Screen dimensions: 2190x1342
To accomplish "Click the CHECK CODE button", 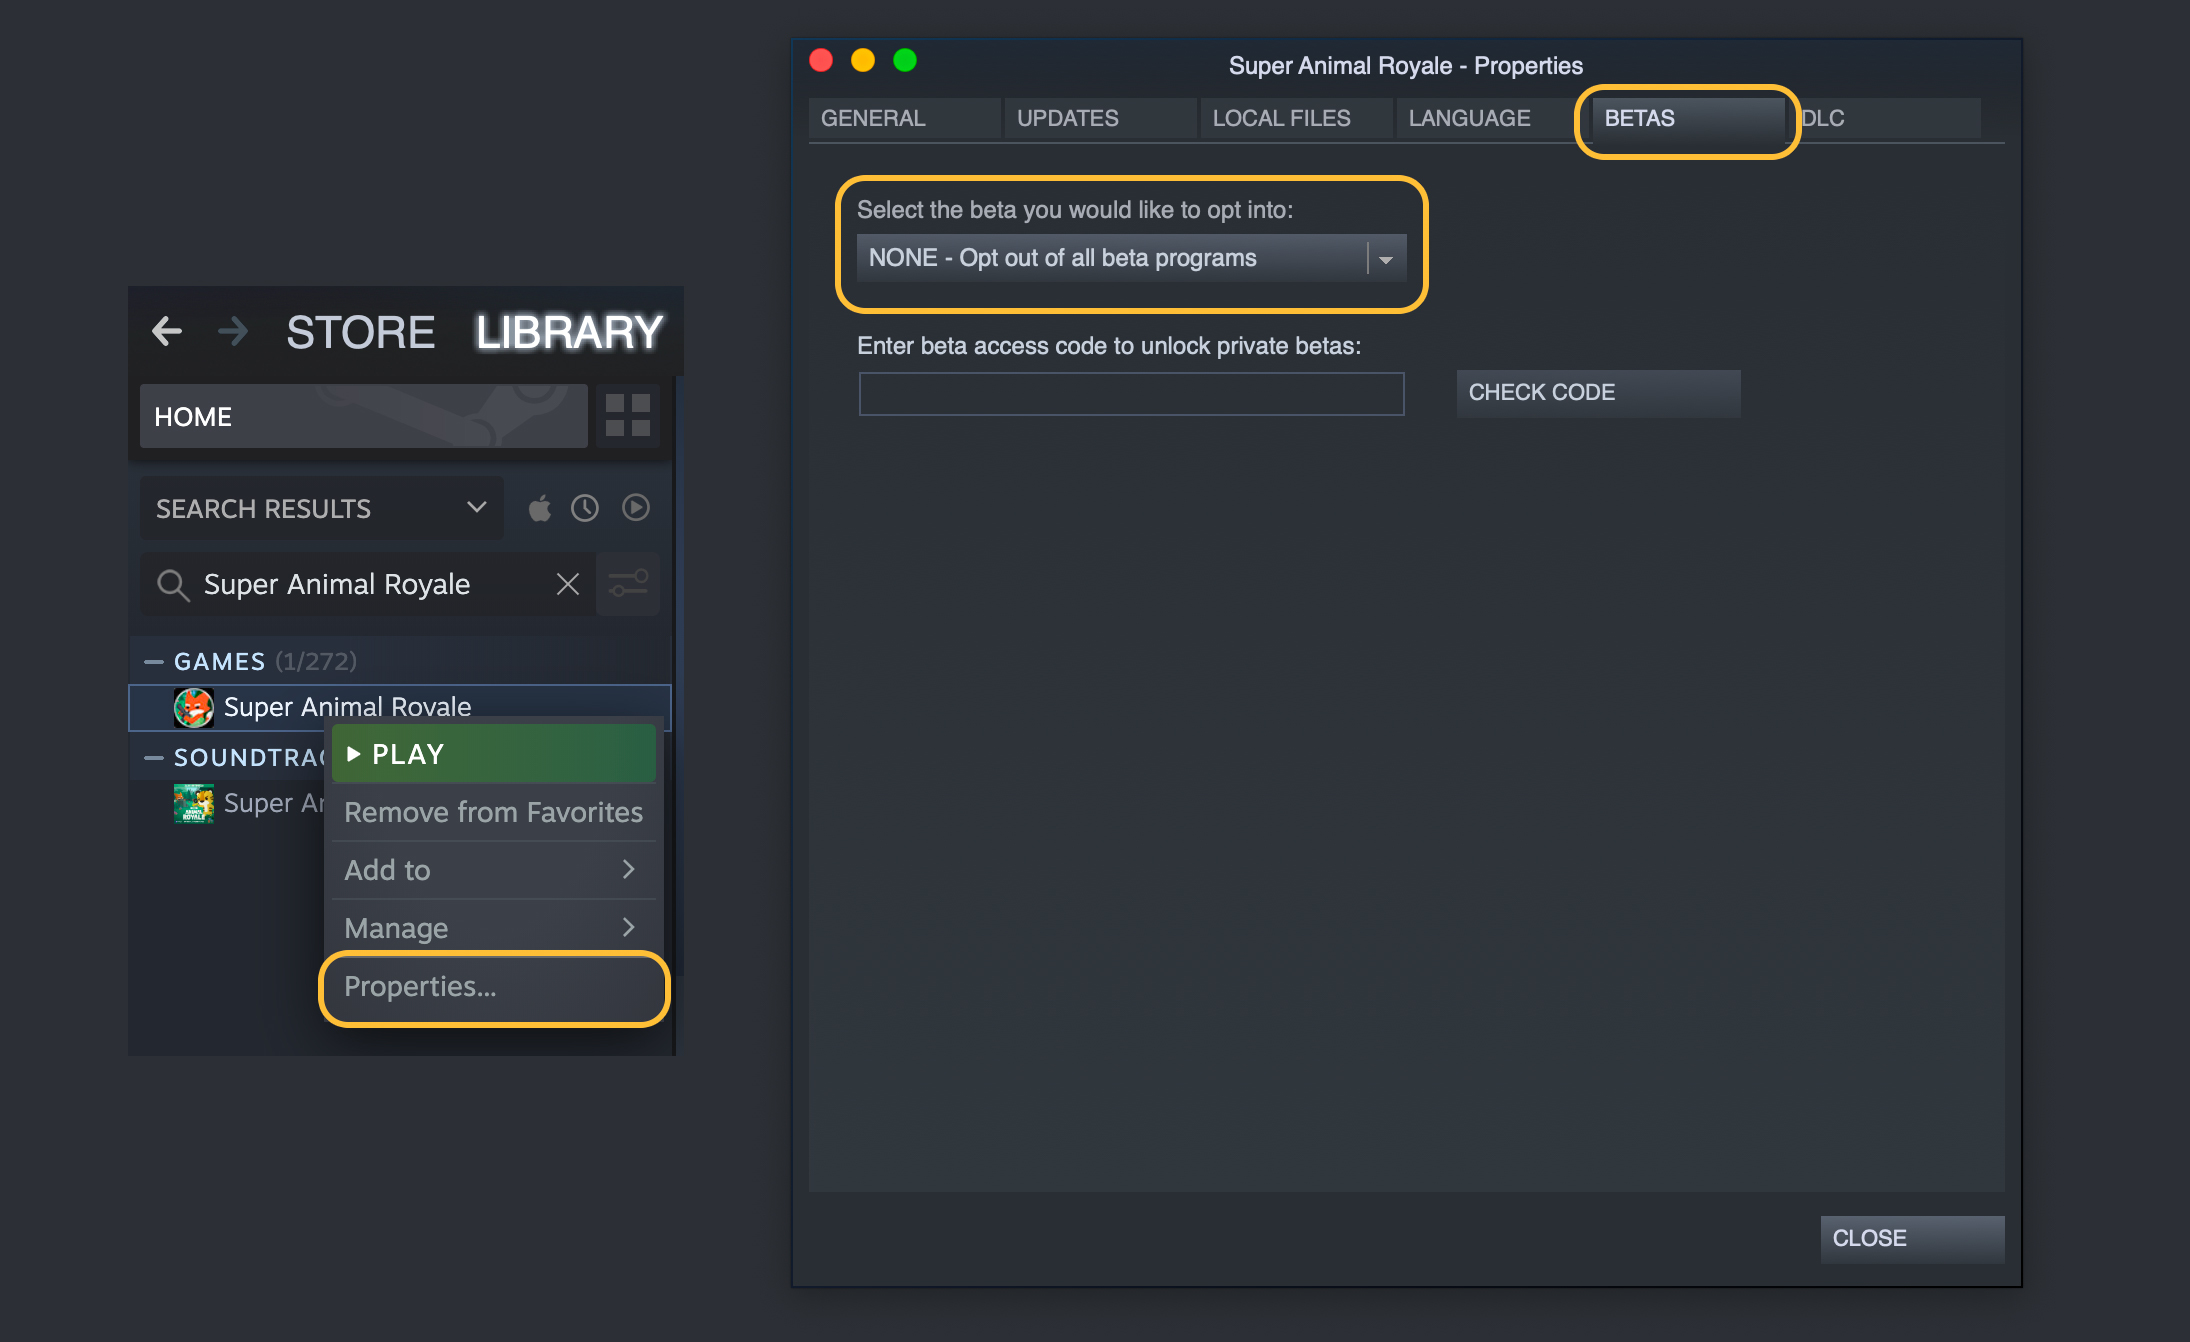I will pos(1598,393).
